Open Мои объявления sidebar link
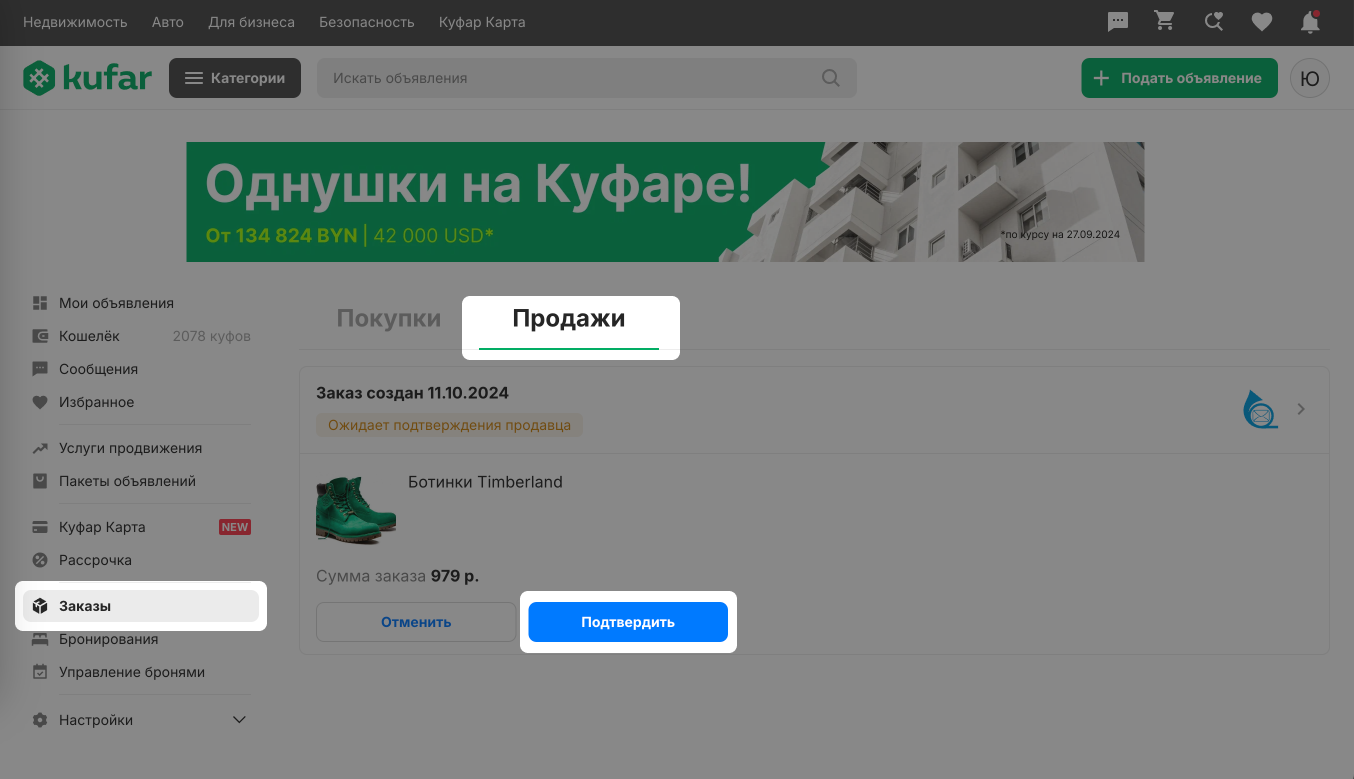The image size is (1354, 779). tap(116, 303)
